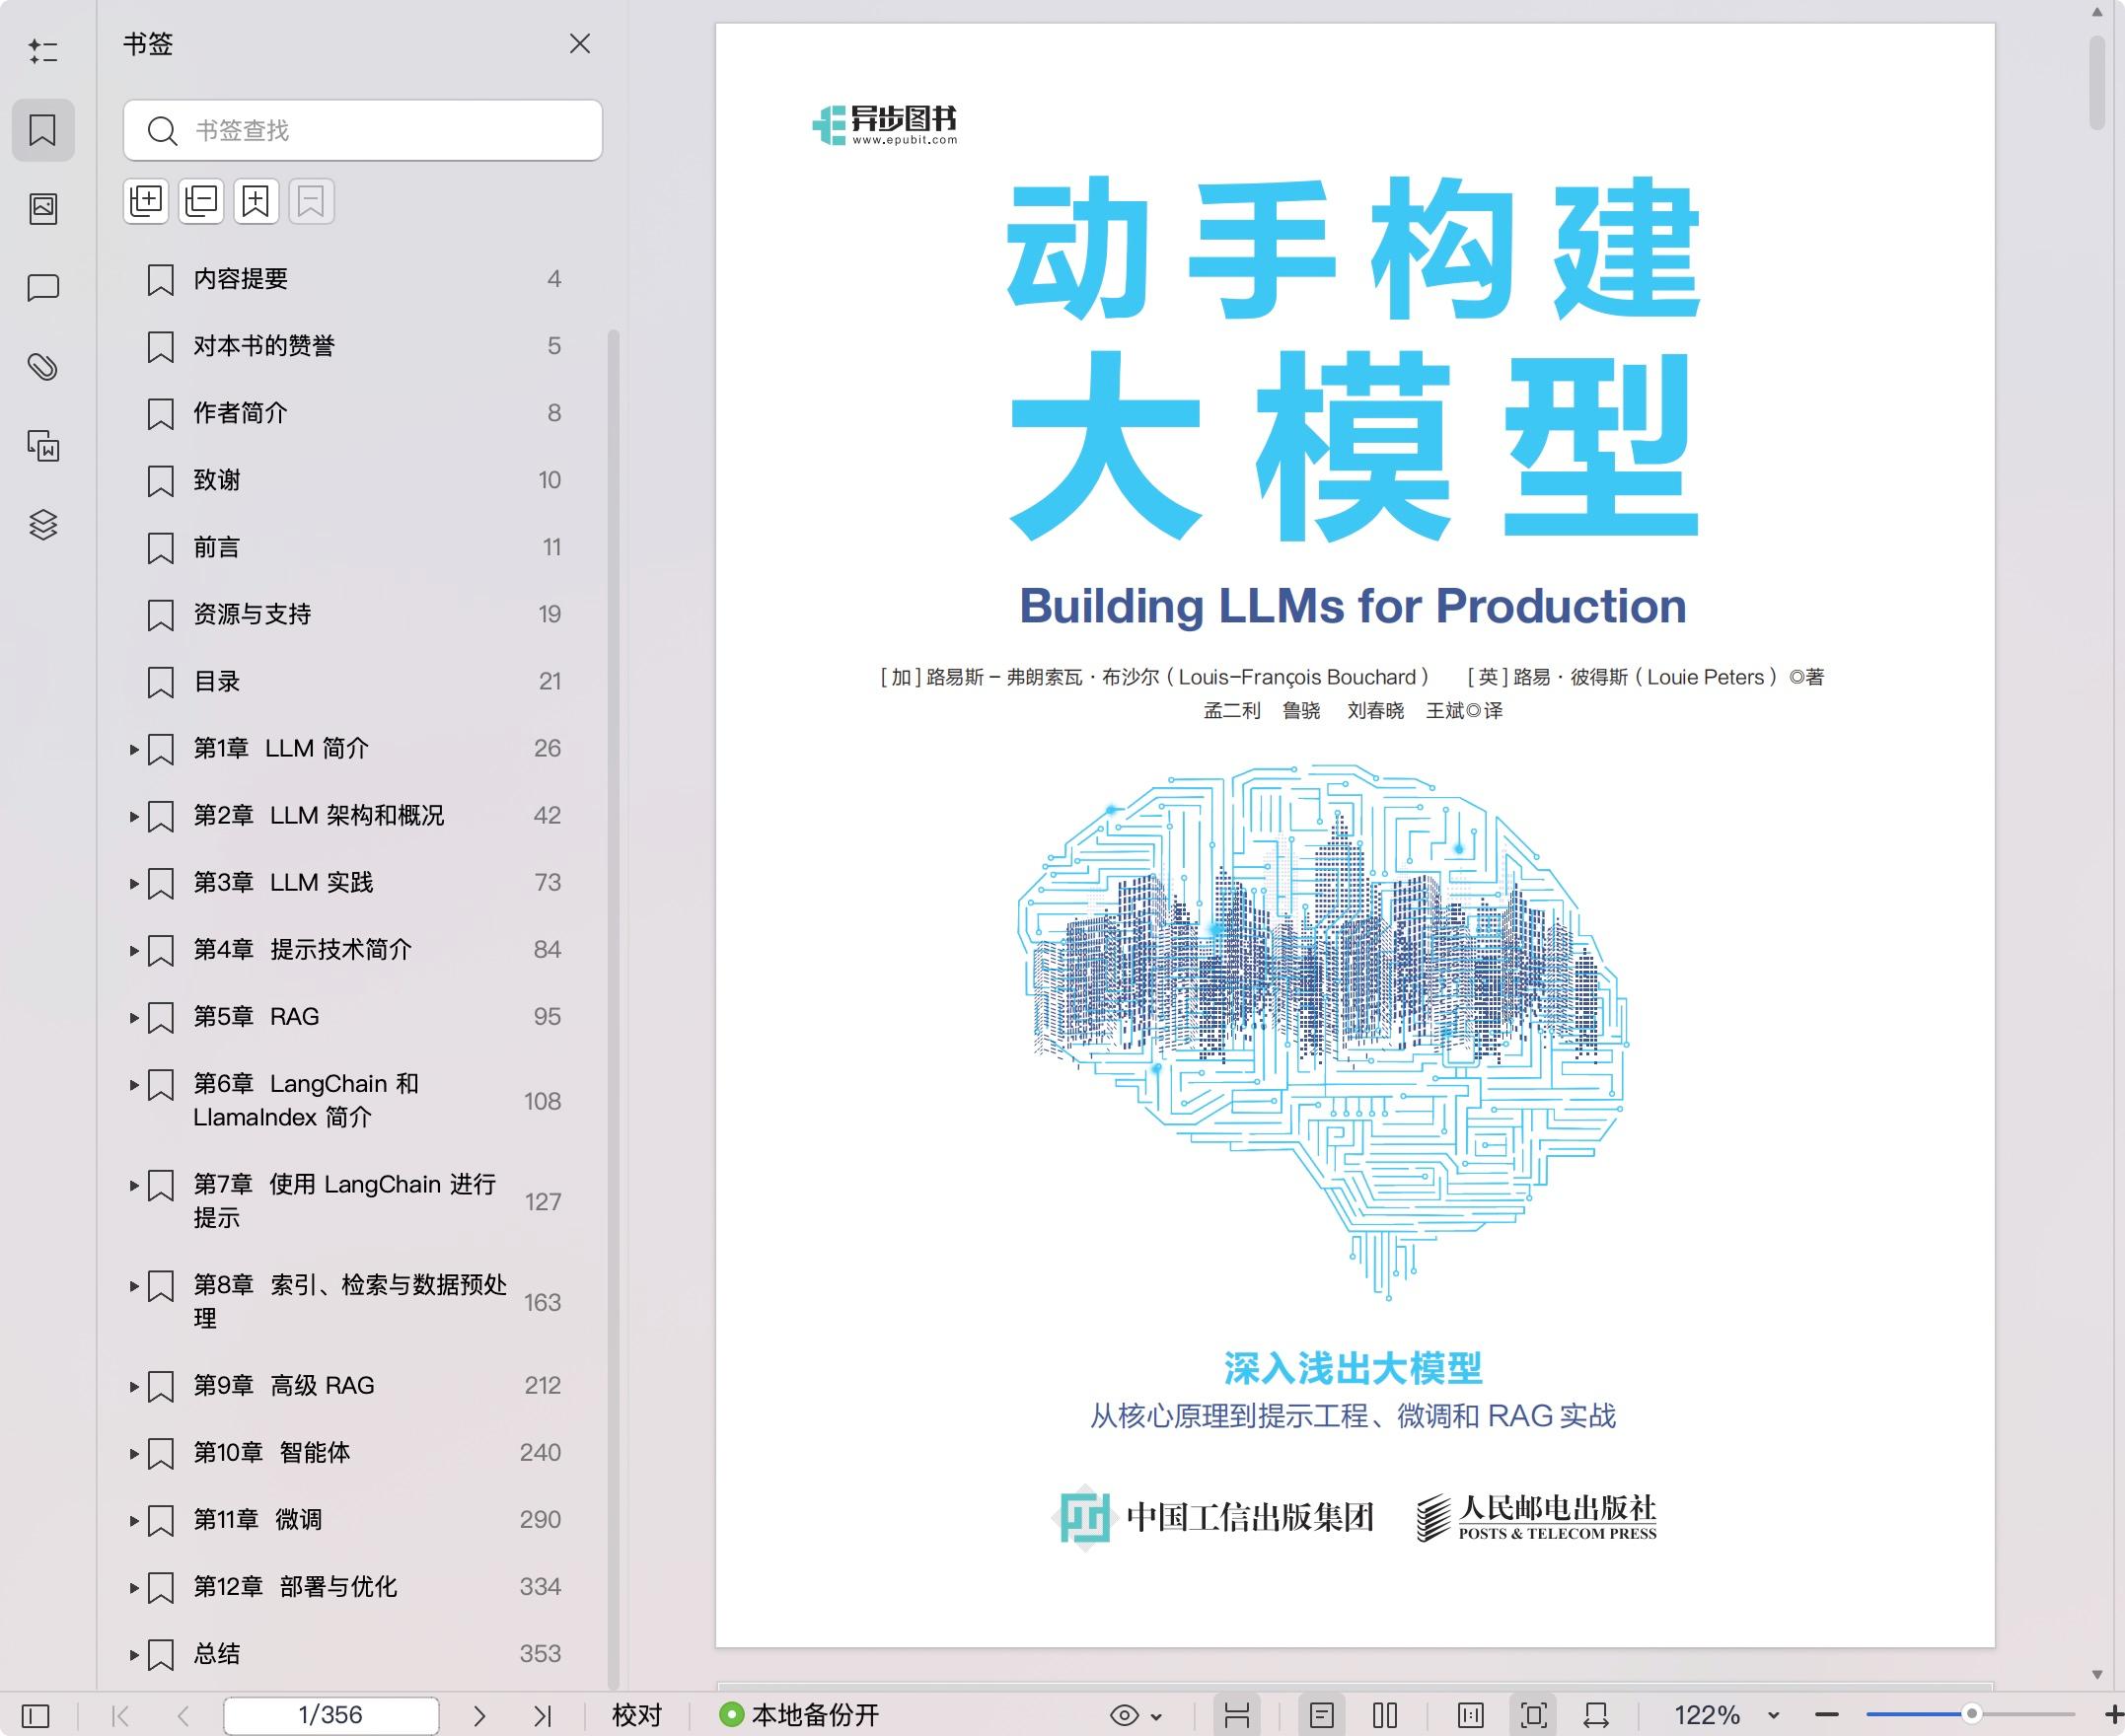This screenshot has width=2125, height=1736.
Task: Select the Bookmarks panel icon
Action: click(x=43, y=130)
